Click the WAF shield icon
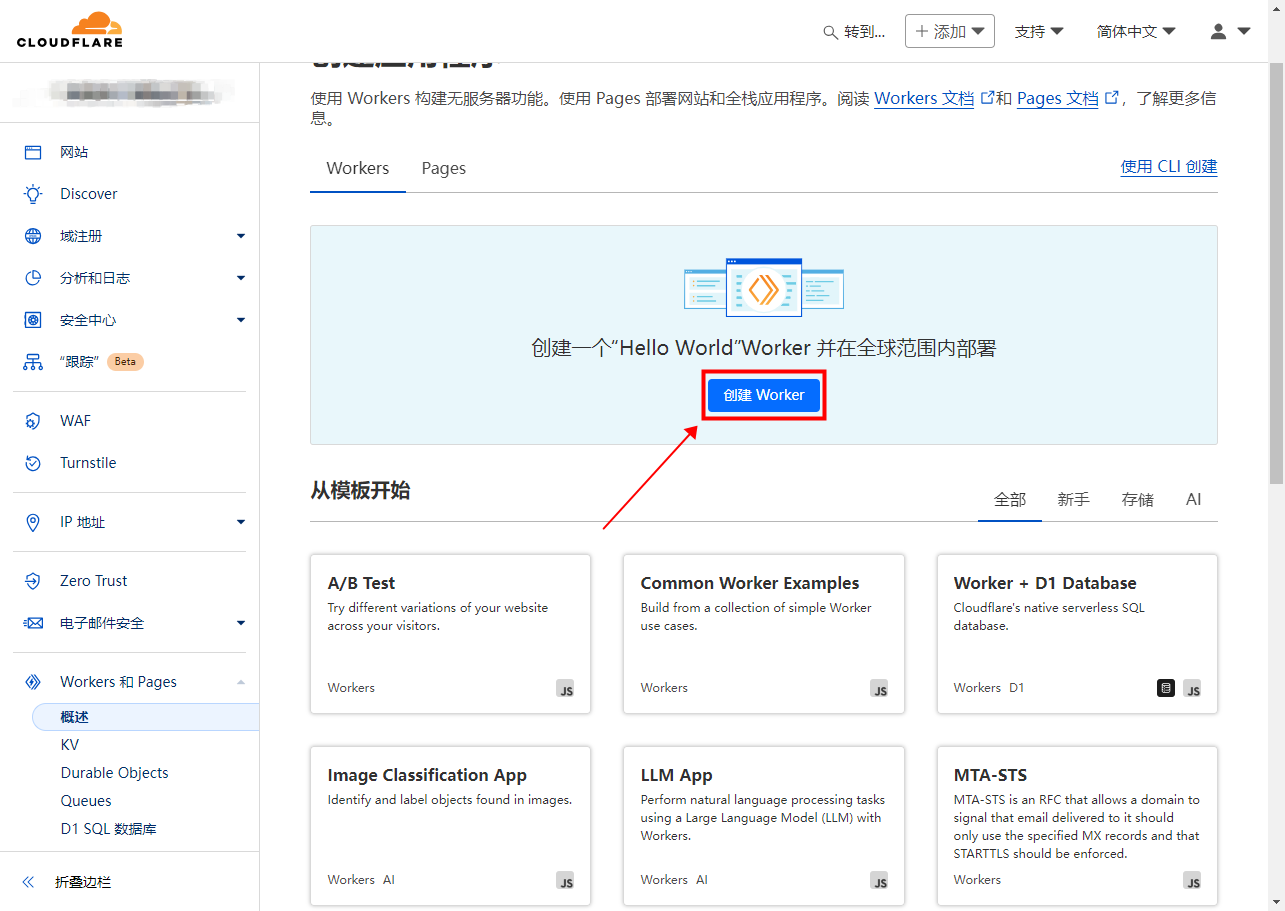 click(x=33, y=421)
